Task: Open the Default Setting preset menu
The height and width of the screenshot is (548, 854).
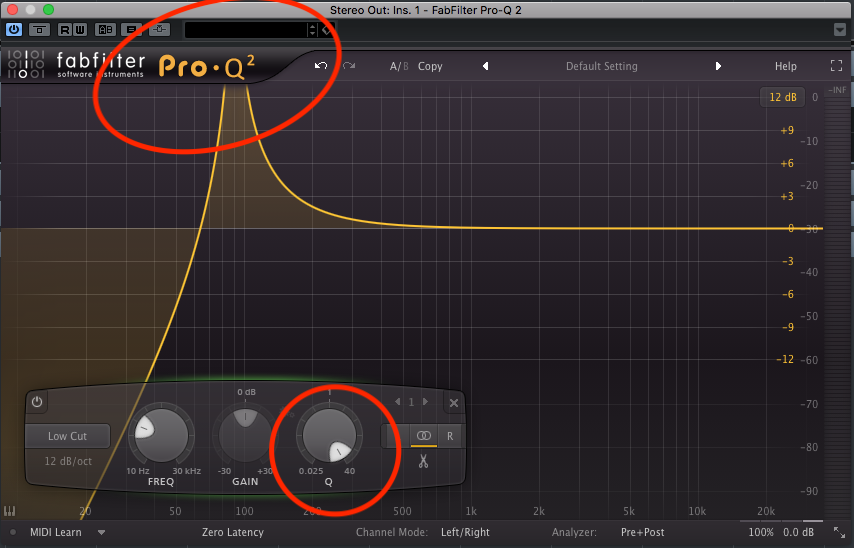Action: [x=601, y=66]
